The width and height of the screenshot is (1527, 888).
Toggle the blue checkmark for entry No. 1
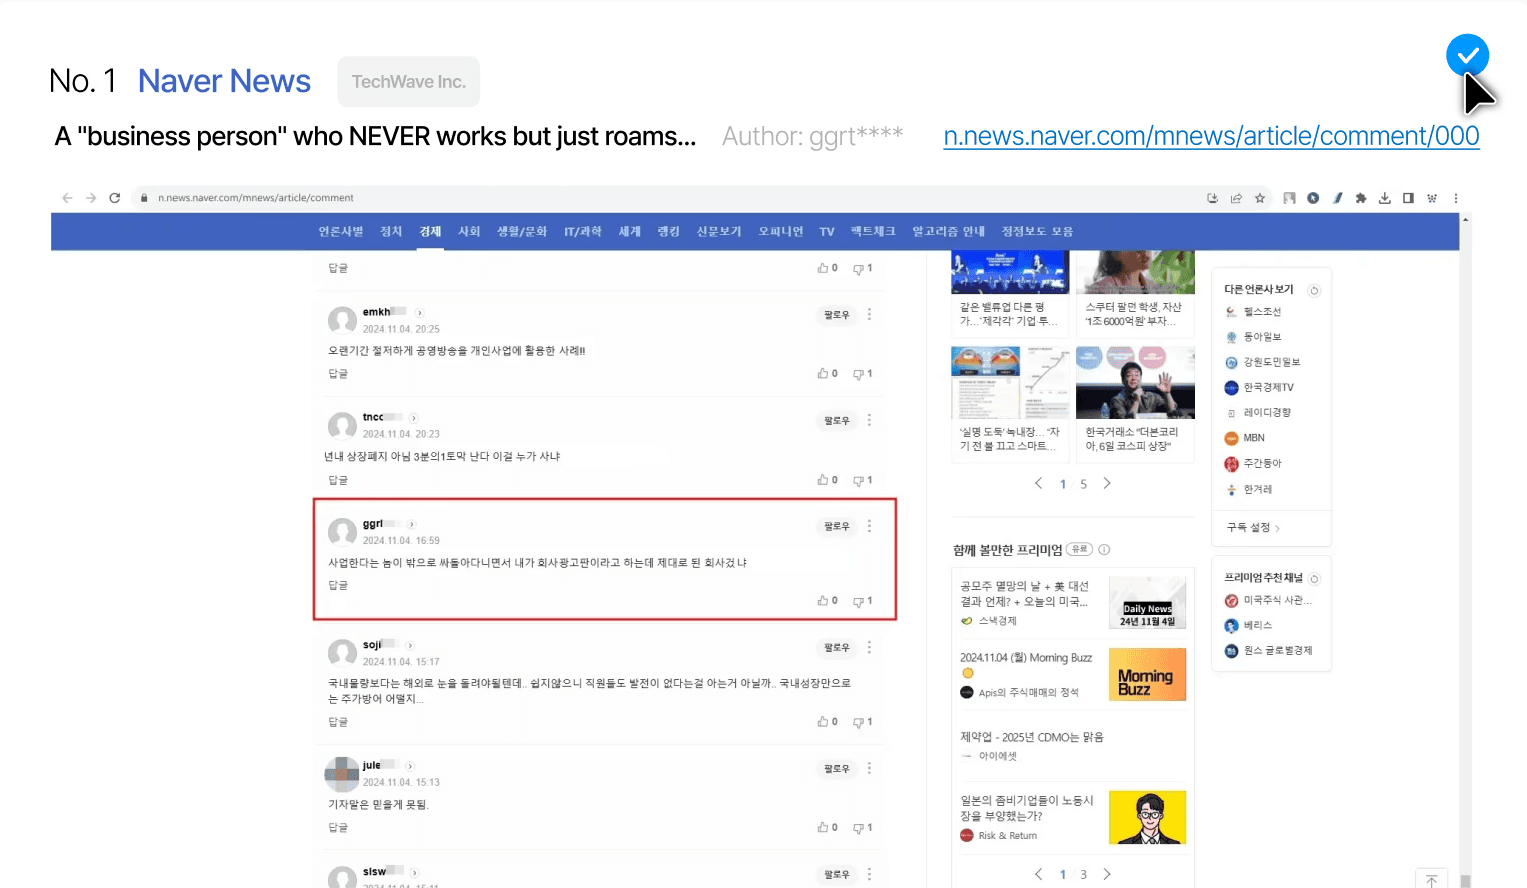pyautogui.click(x=1467, y=55)
